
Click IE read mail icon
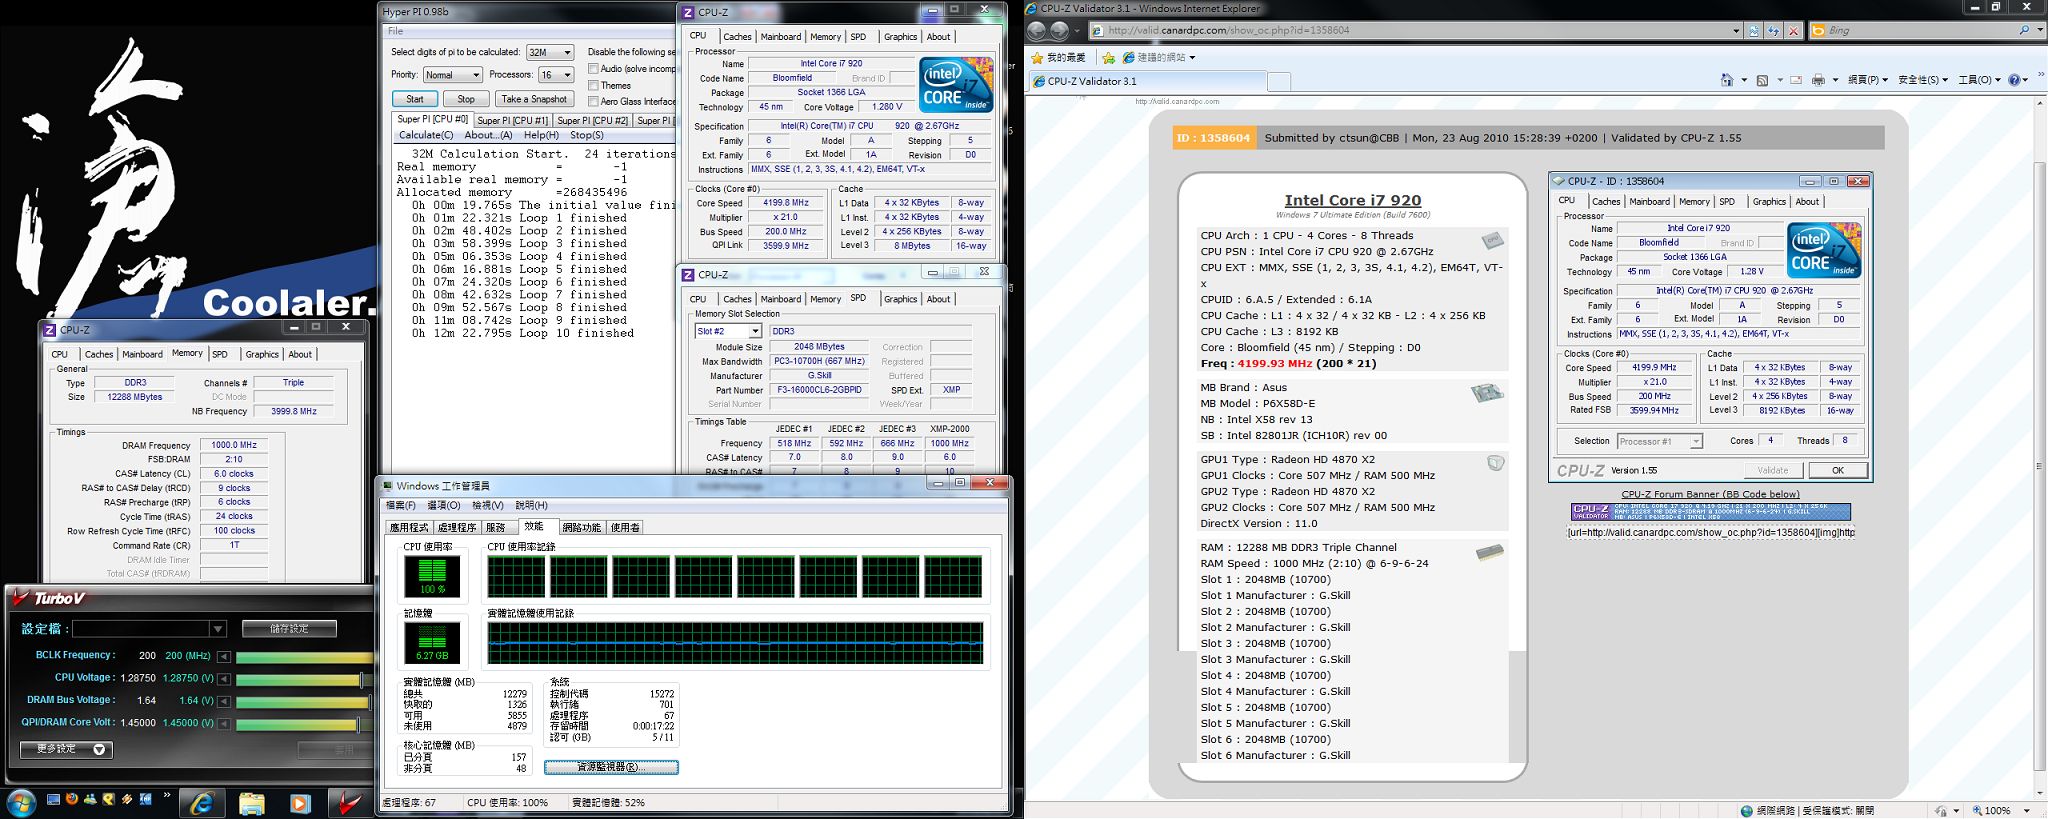(x=1795, y=80)
